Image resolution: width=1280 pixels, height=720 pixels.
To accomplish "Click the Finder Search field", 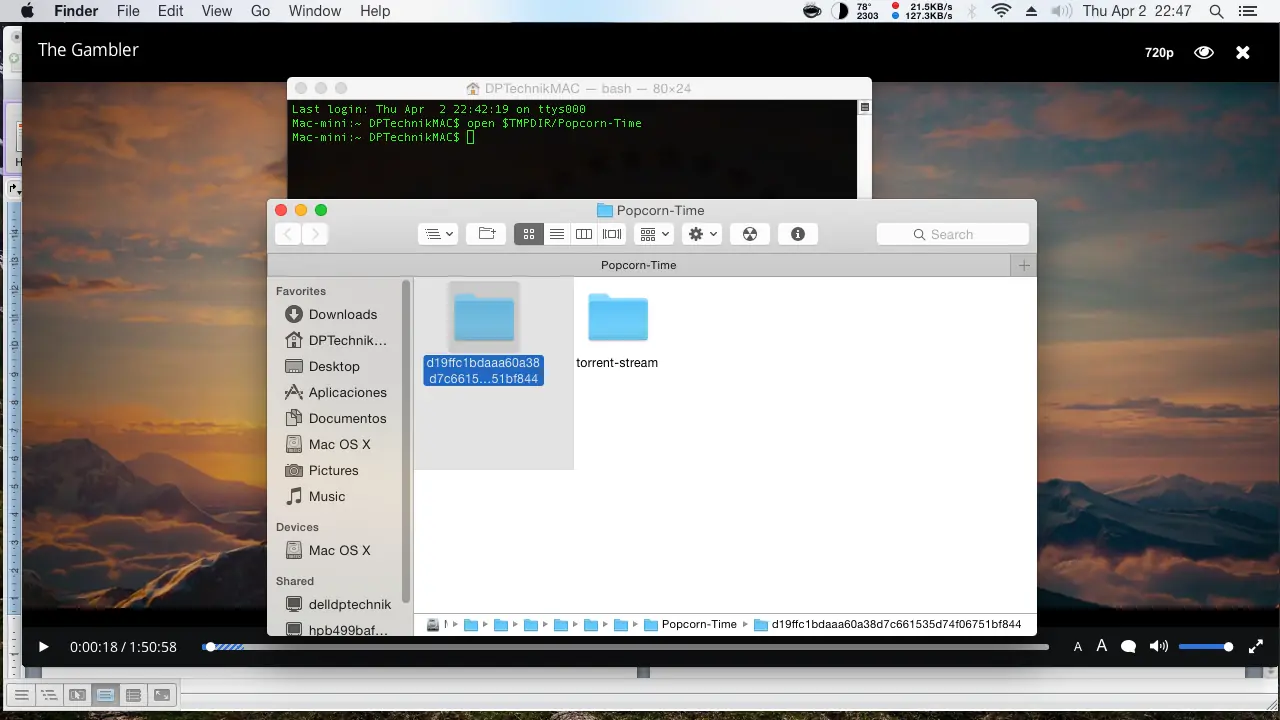I will (953, 234).
